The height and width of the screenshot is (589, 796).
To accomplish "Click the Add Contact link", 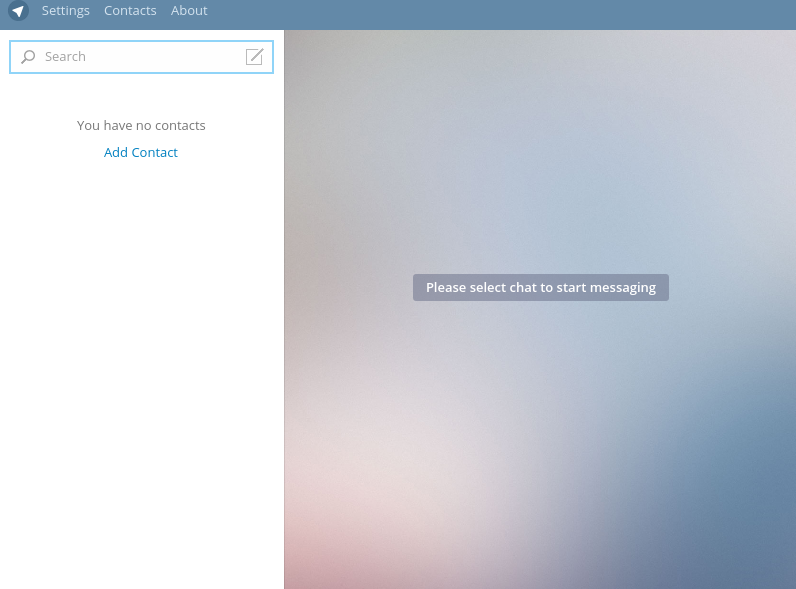I will (141, 153).
